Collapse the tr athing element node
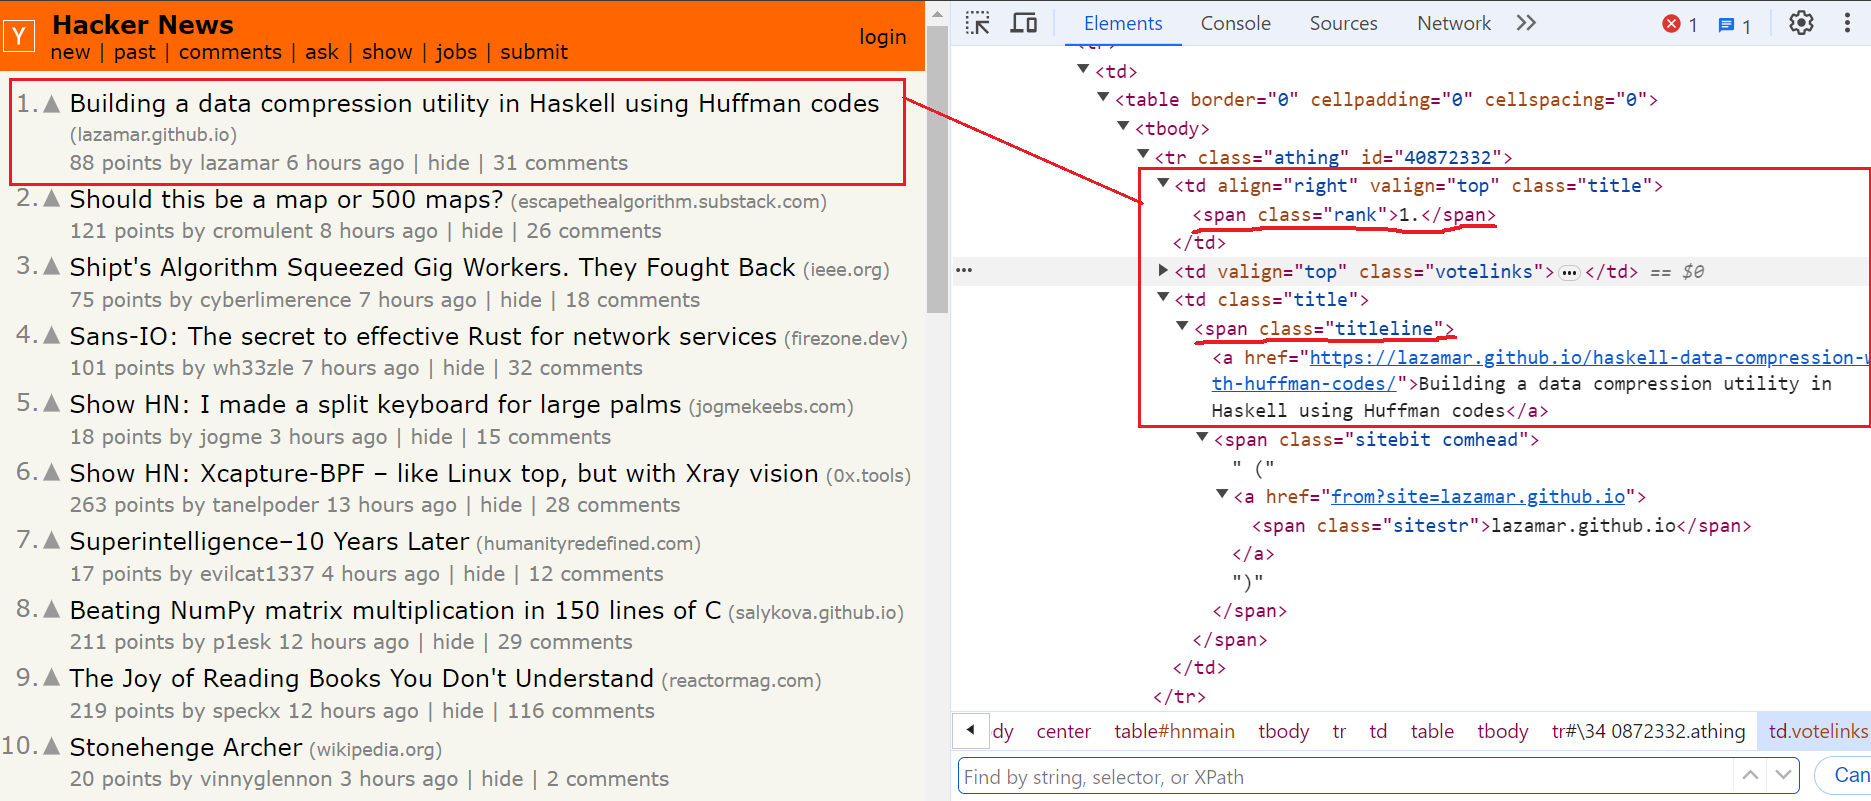 coord(1143,156)
